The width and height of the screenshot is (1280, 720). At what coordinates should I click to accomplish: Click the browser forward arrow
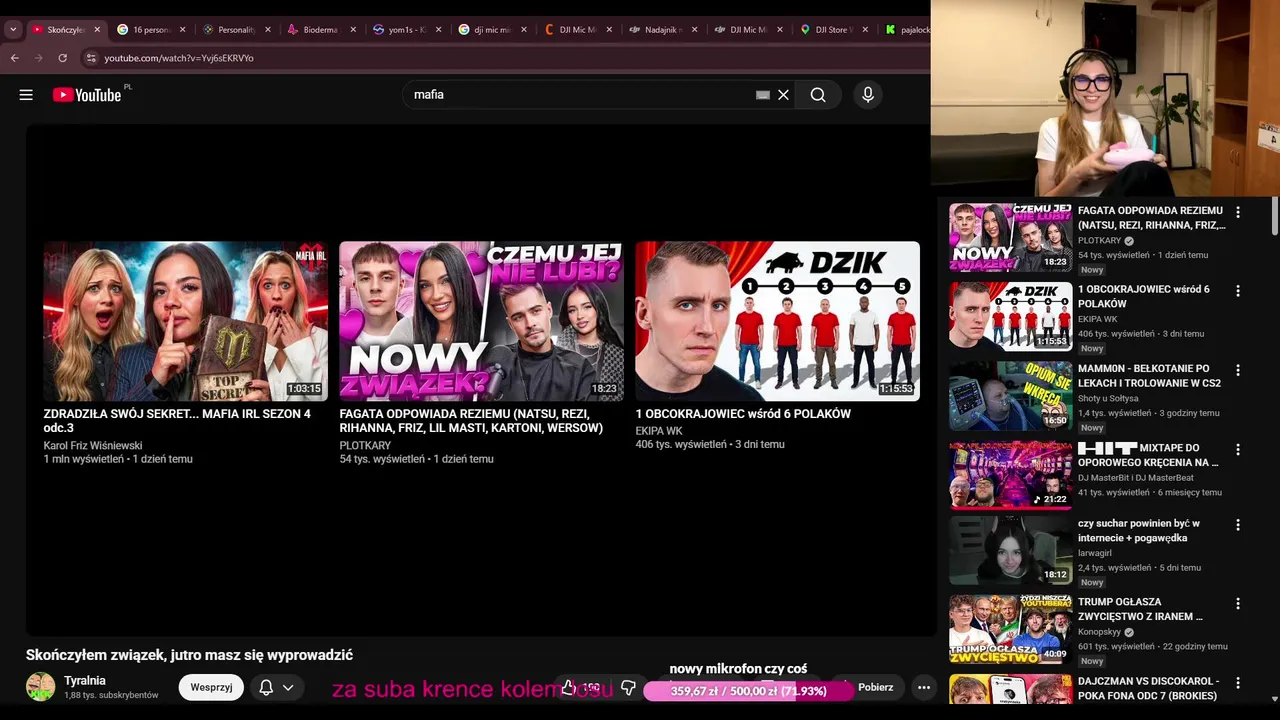point(39,58)
